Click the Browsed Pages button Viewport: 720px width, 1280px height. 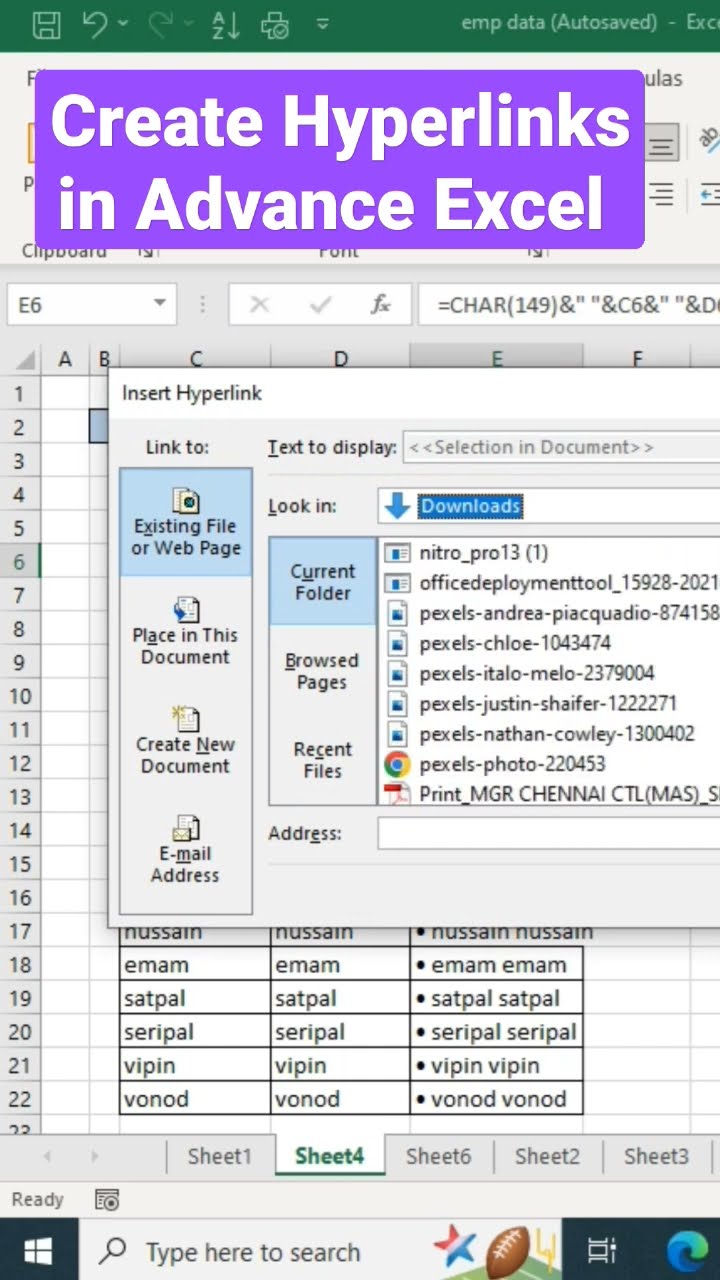tap(322, 671)
